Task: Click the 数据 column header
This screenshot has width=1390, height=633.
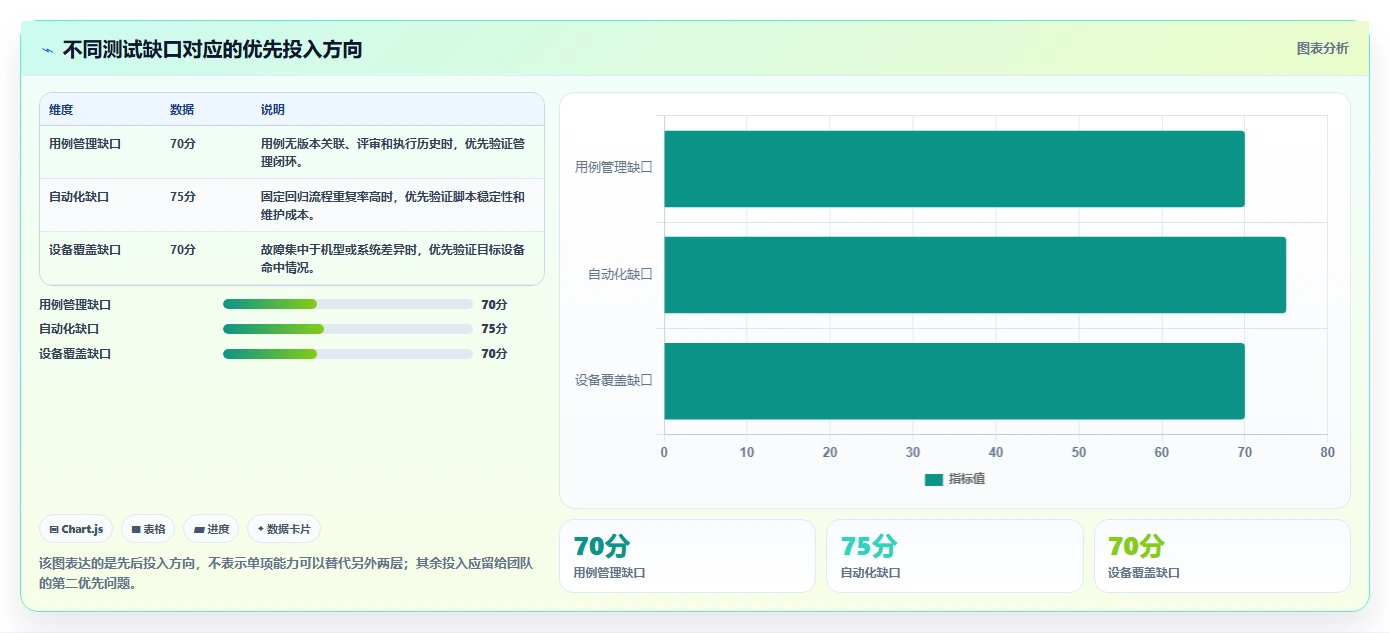Action: click(182, 110)
